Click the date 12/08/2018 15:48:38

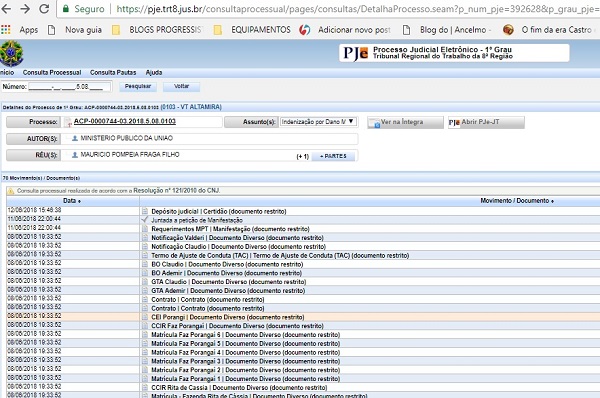pos(34,210)
